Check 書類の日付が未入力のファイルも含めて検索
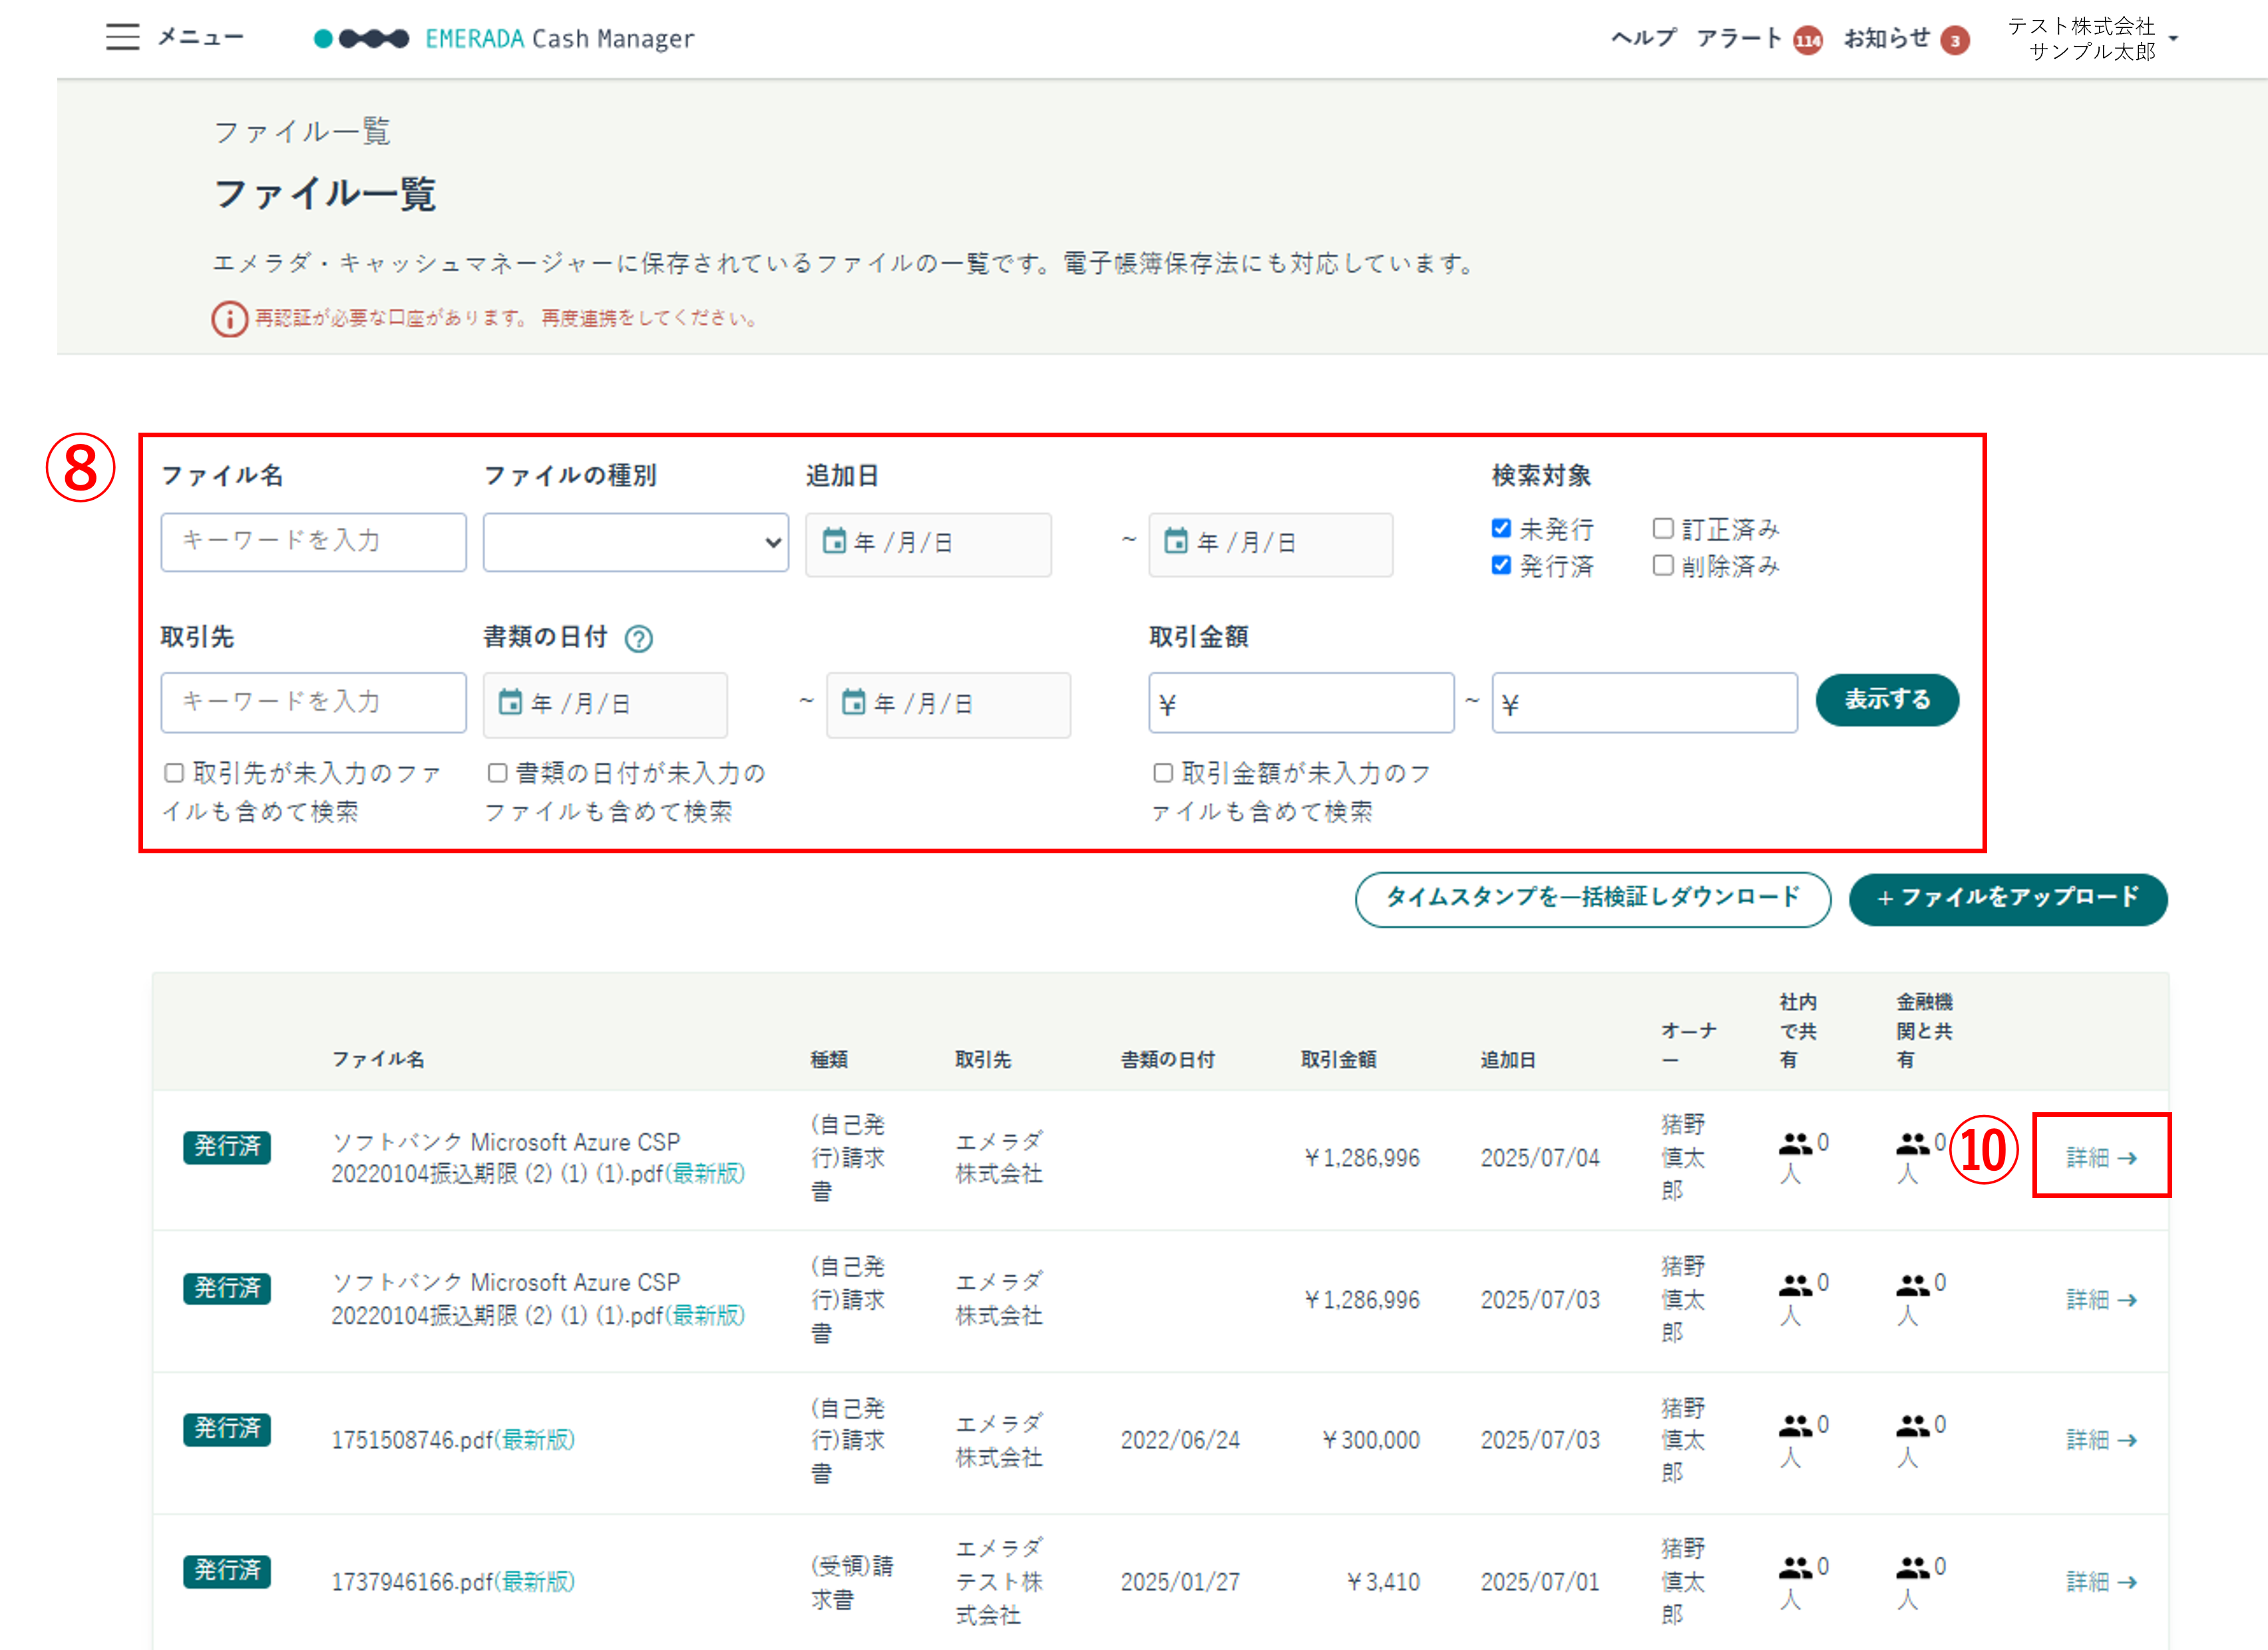Image resolution: width=2268 pixels, height=1650 pixels. (497, 773)
